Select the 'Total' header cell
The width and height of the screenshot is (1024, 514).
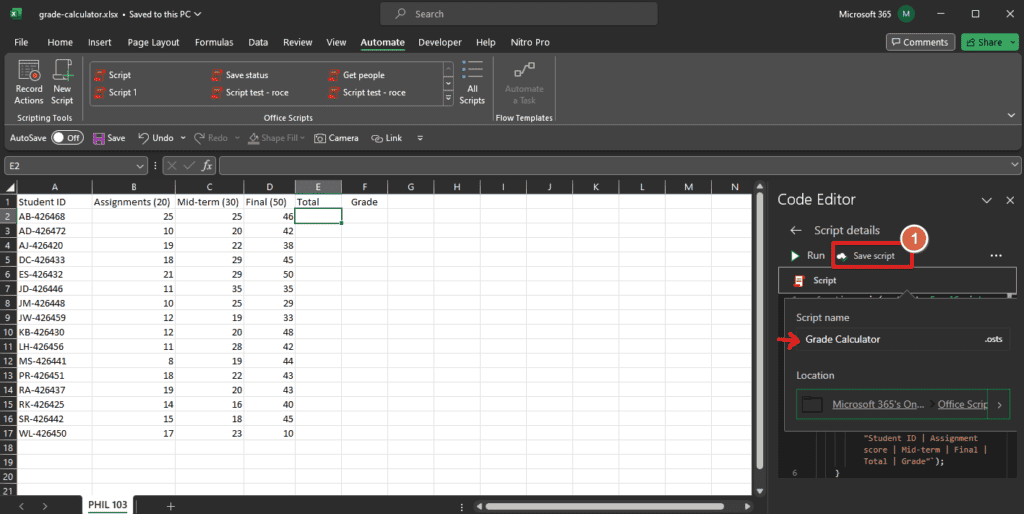pos(318,202)
